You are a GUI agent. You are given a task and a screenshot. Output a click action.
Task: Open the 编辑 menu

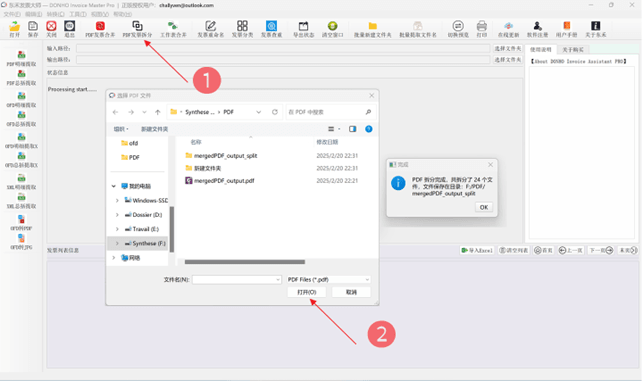(x=34, y=14)
